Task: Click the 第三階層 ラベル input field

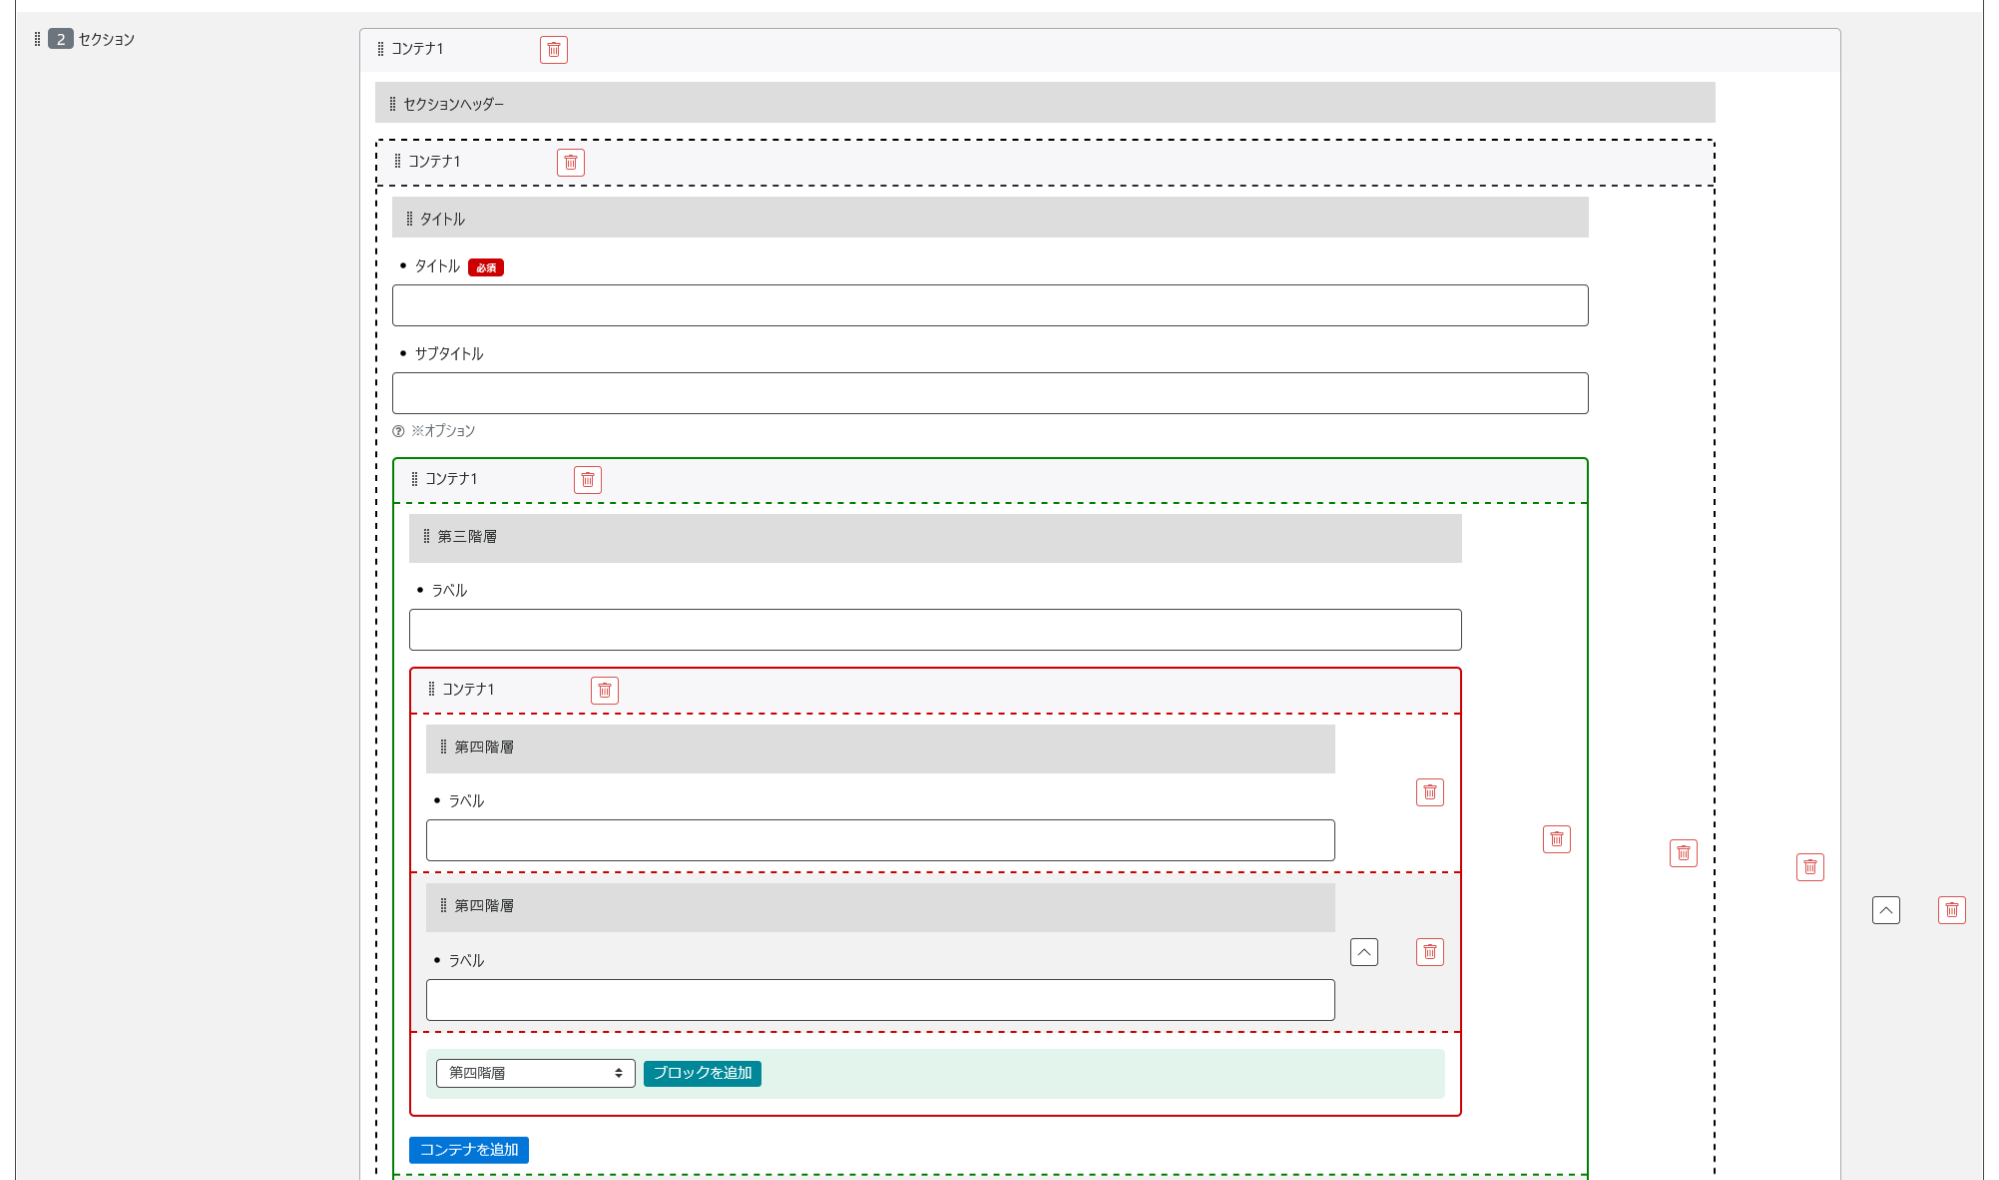Action: [x=934, y=630]
